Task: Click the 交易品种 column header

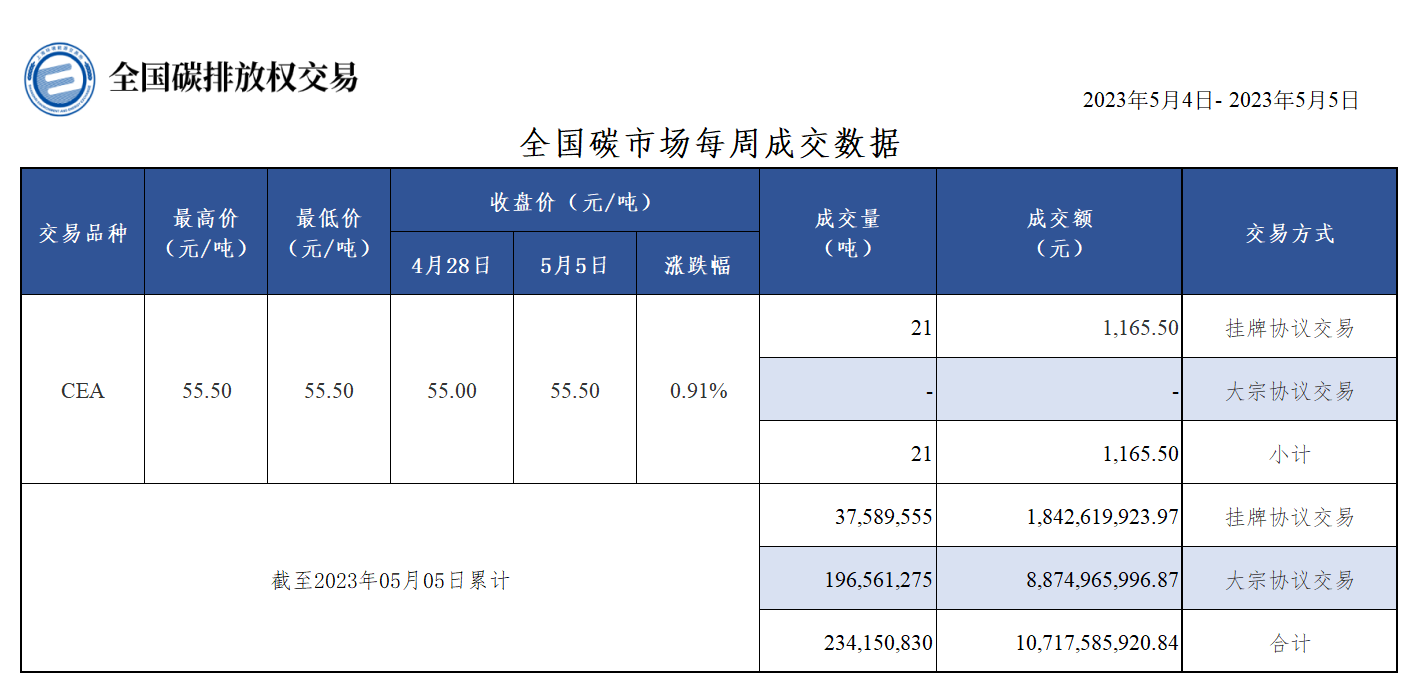Action: click(83, 232)
